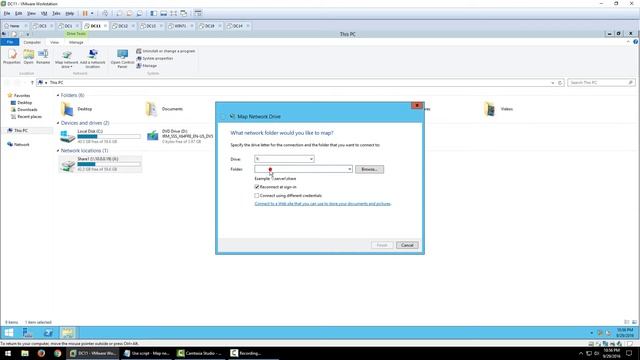This screenshot has height=360, width=640.
Task: Click Uninstall or change a program
Action: tap(166, 51)
